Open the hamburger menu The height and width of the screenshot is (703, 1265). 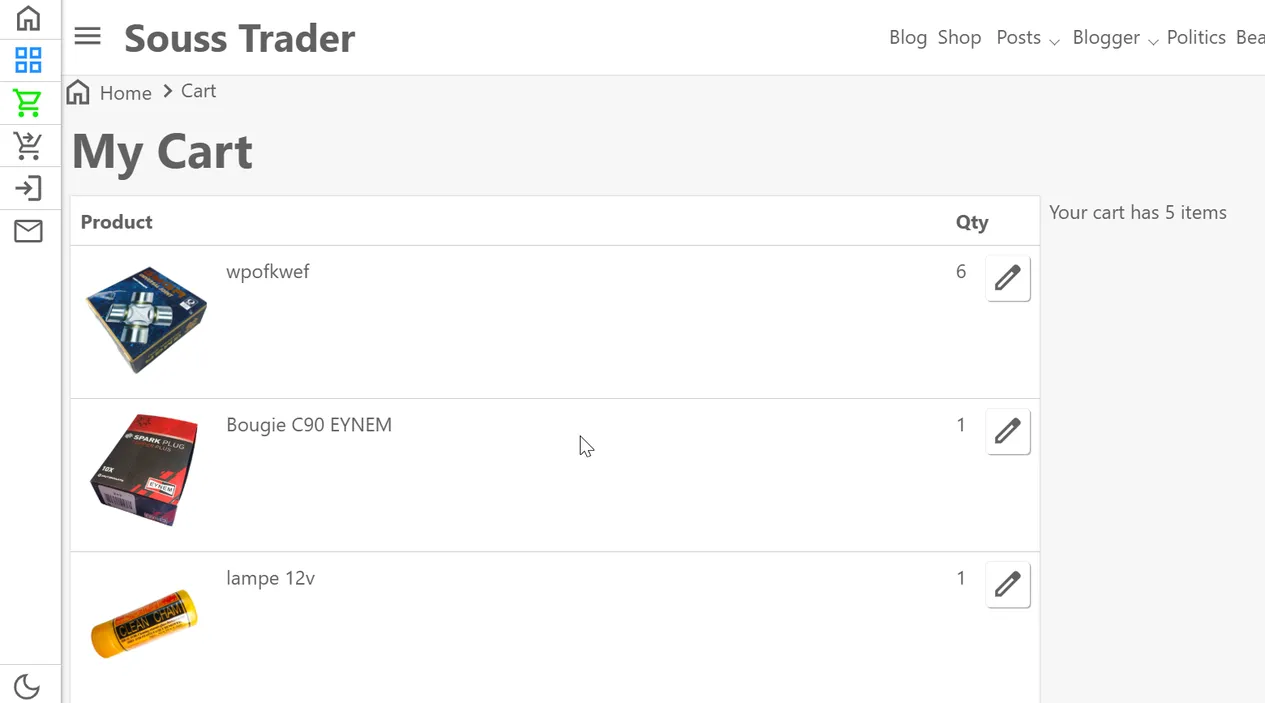(88, 37)
